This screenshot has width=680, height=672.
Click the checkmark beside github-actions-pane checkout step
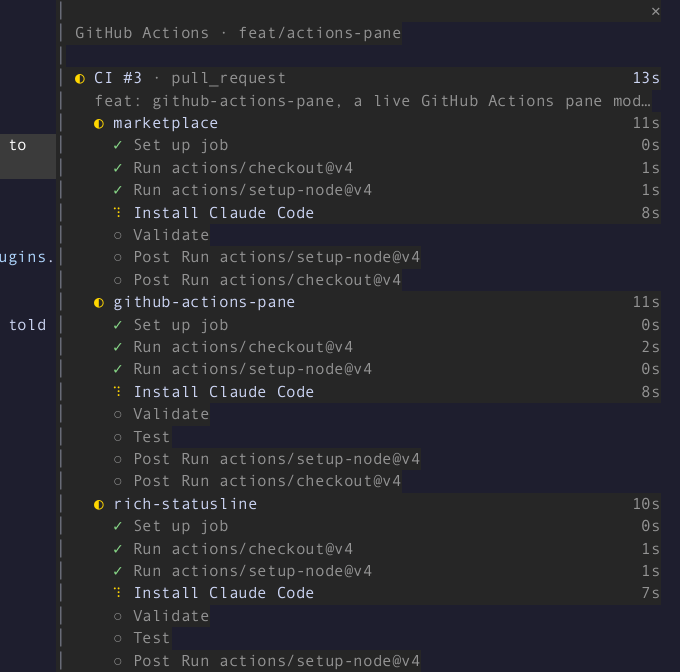coord(118,347)
